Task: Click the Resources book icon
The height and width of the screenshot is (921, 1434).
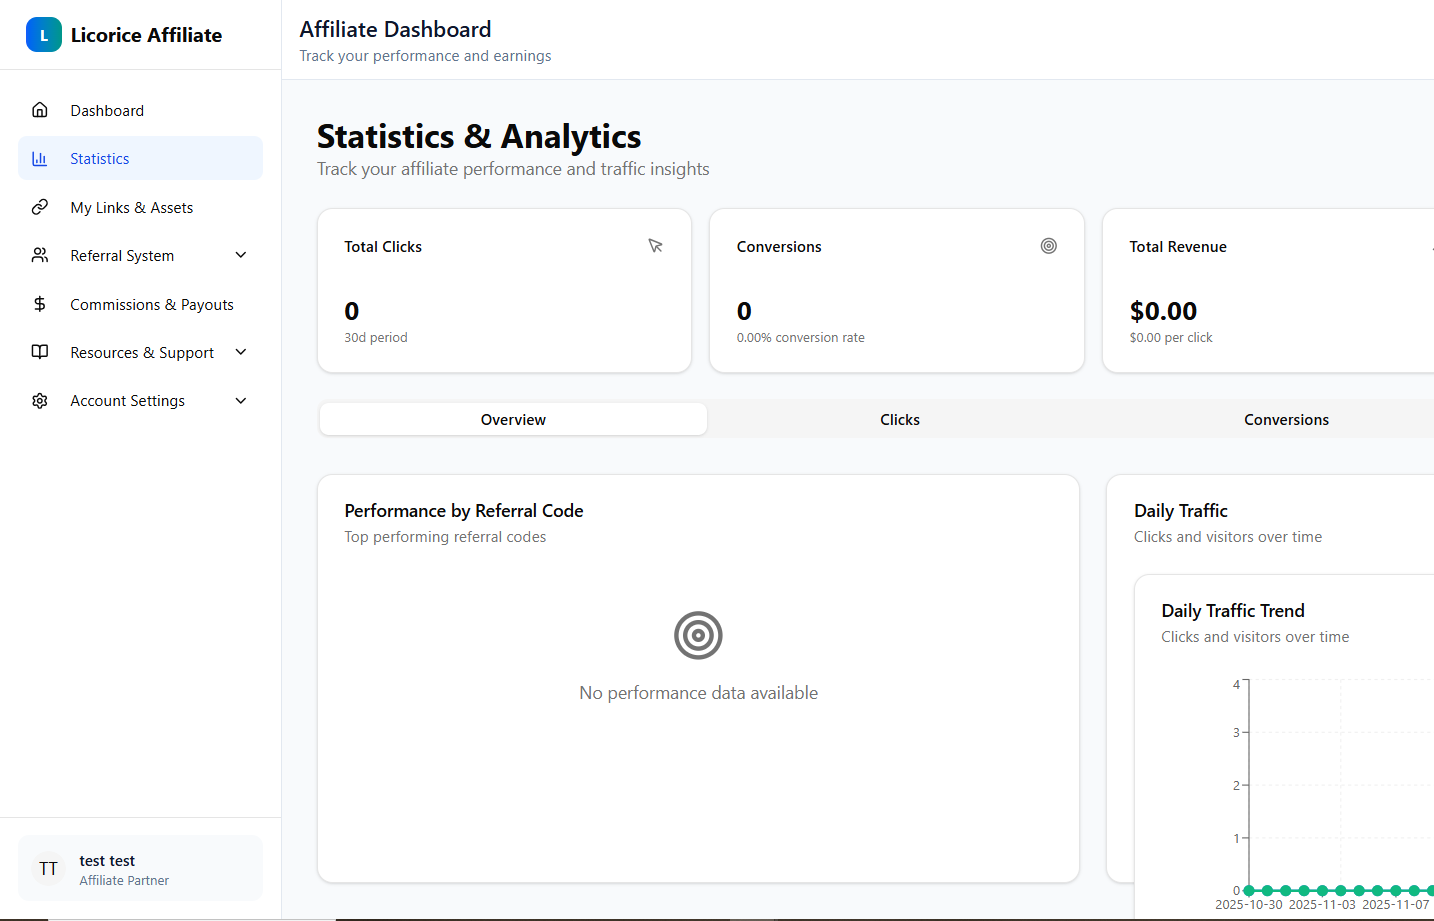Action: coord(40,352)
